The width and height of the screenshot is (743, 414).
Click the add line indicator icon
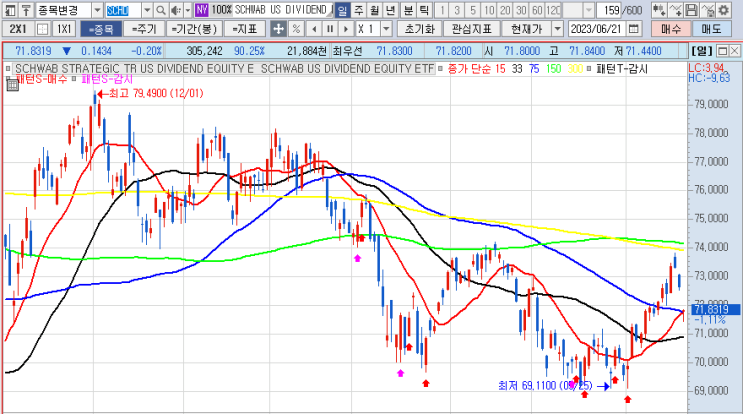(675, 10)
